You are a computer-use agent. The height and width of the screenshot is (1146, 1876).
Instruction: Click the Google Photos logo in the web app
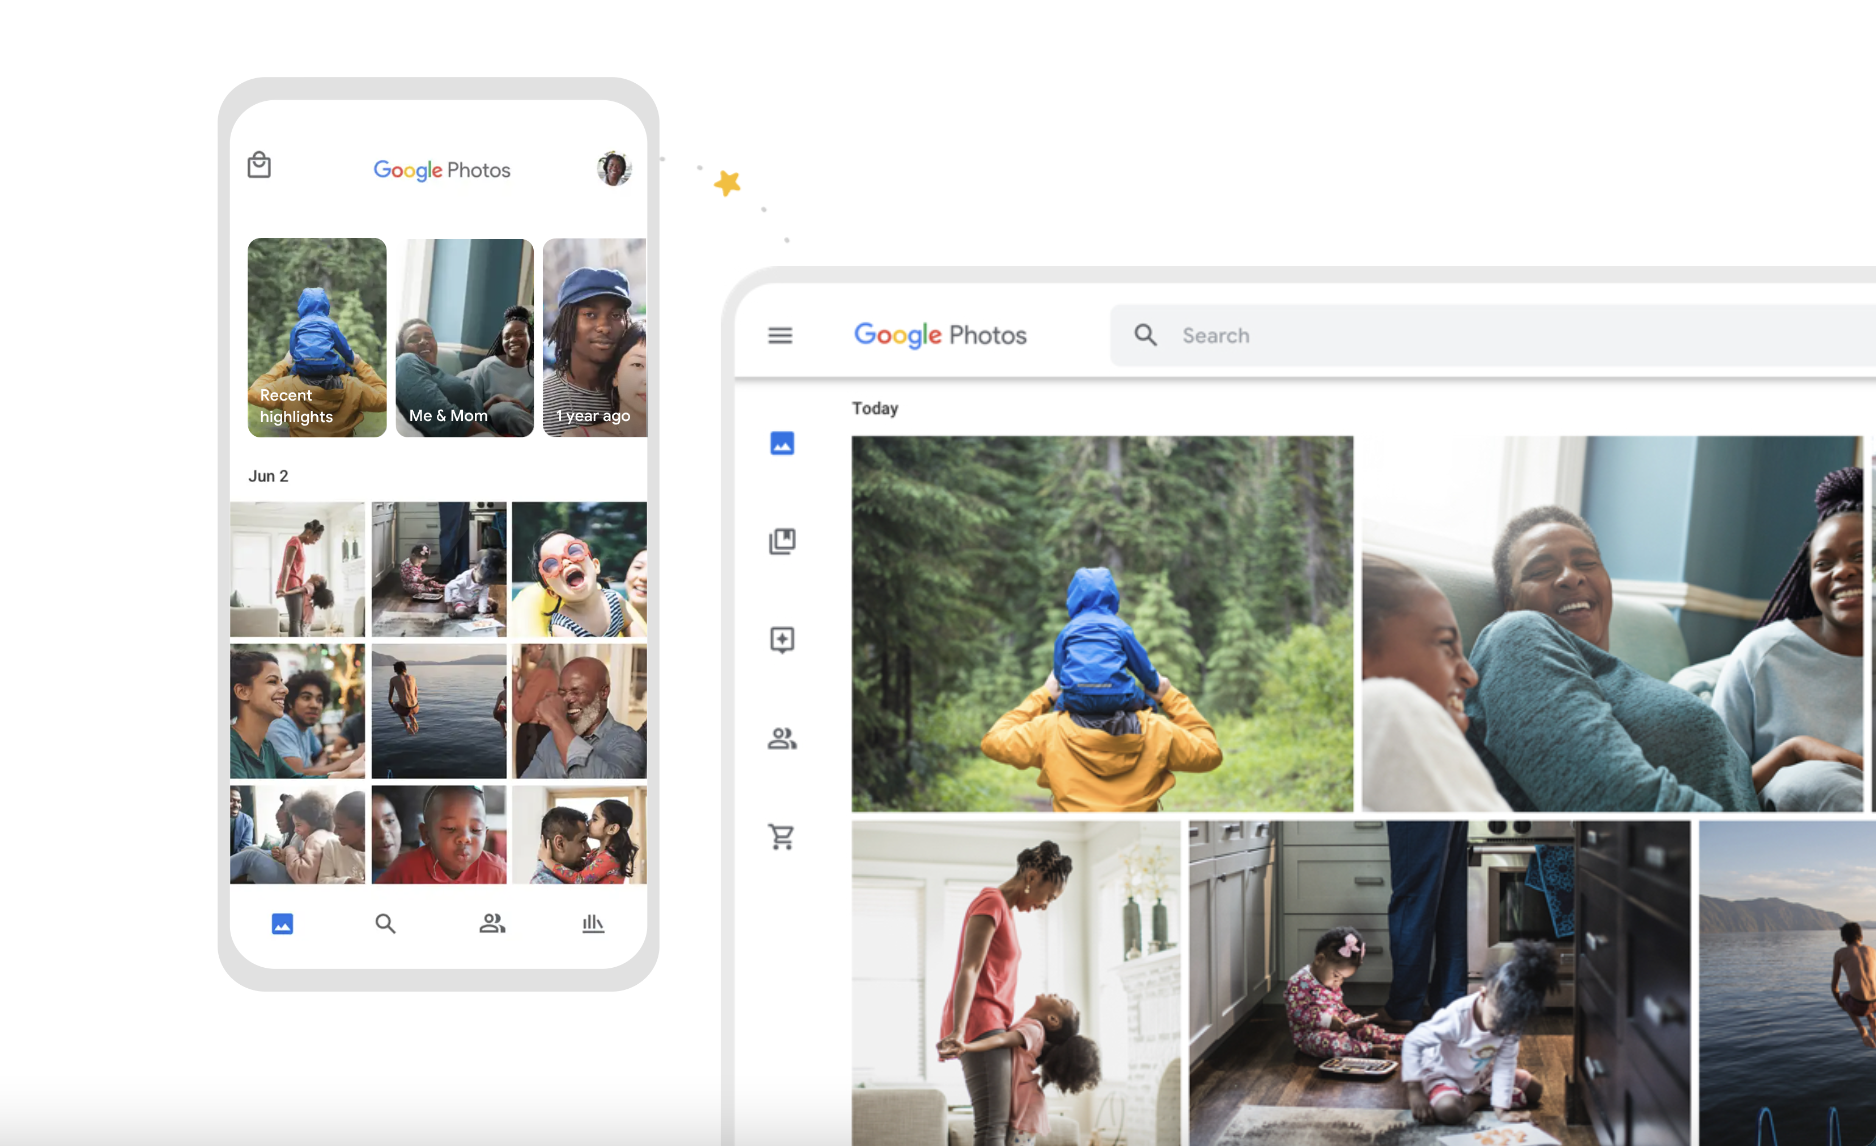coord(940,335)
